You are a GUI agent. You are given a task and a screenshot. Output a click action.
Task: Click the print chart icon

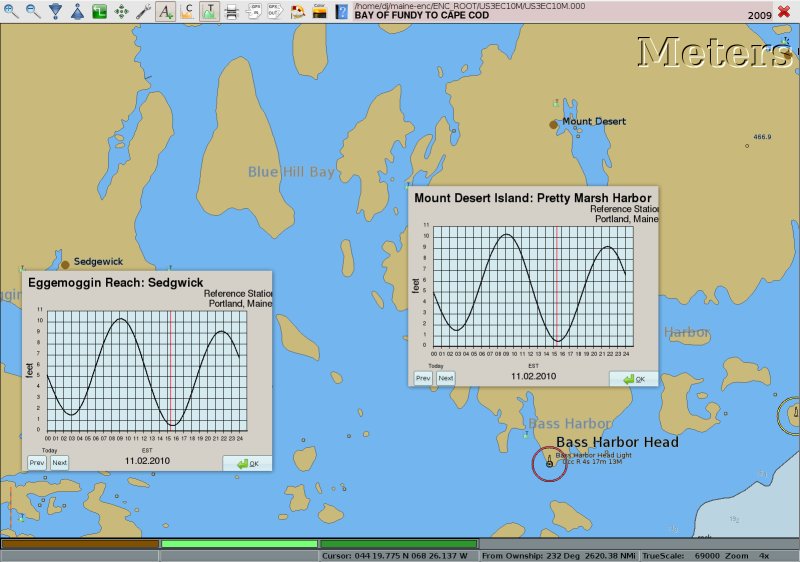click(x=231, y=12)
